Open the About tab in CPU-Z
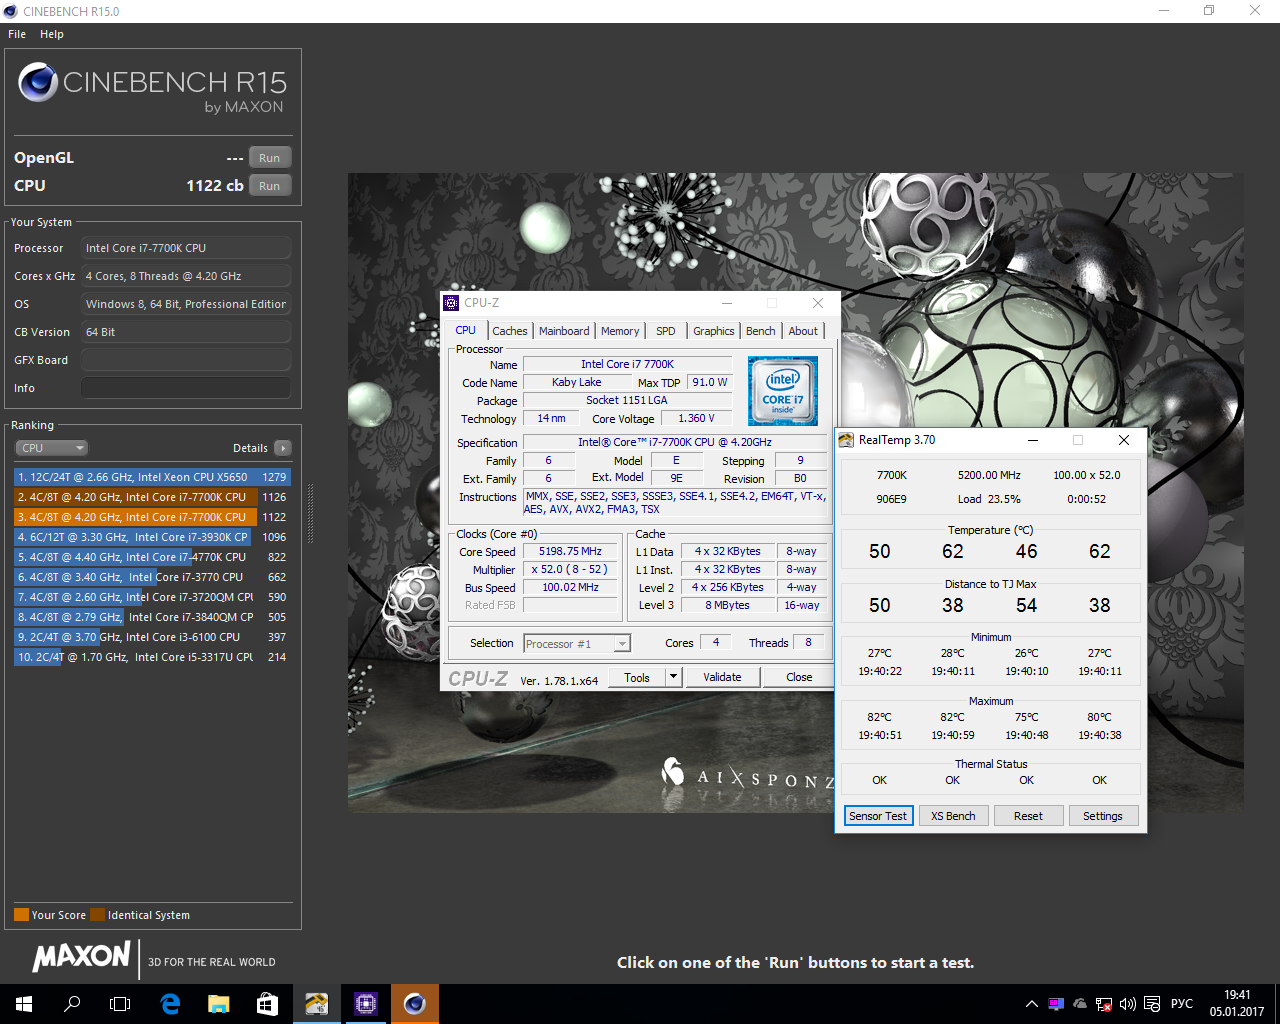 tap(803, 331)
